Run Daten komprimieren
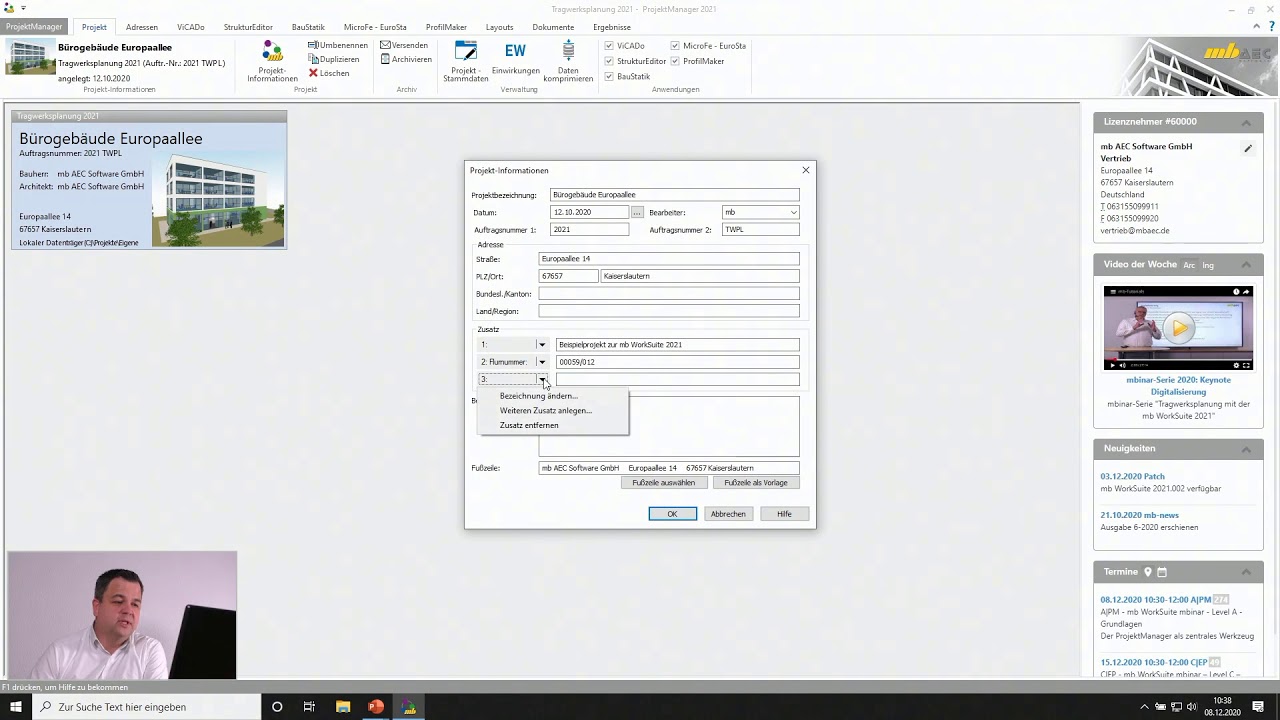 [568, 61]
